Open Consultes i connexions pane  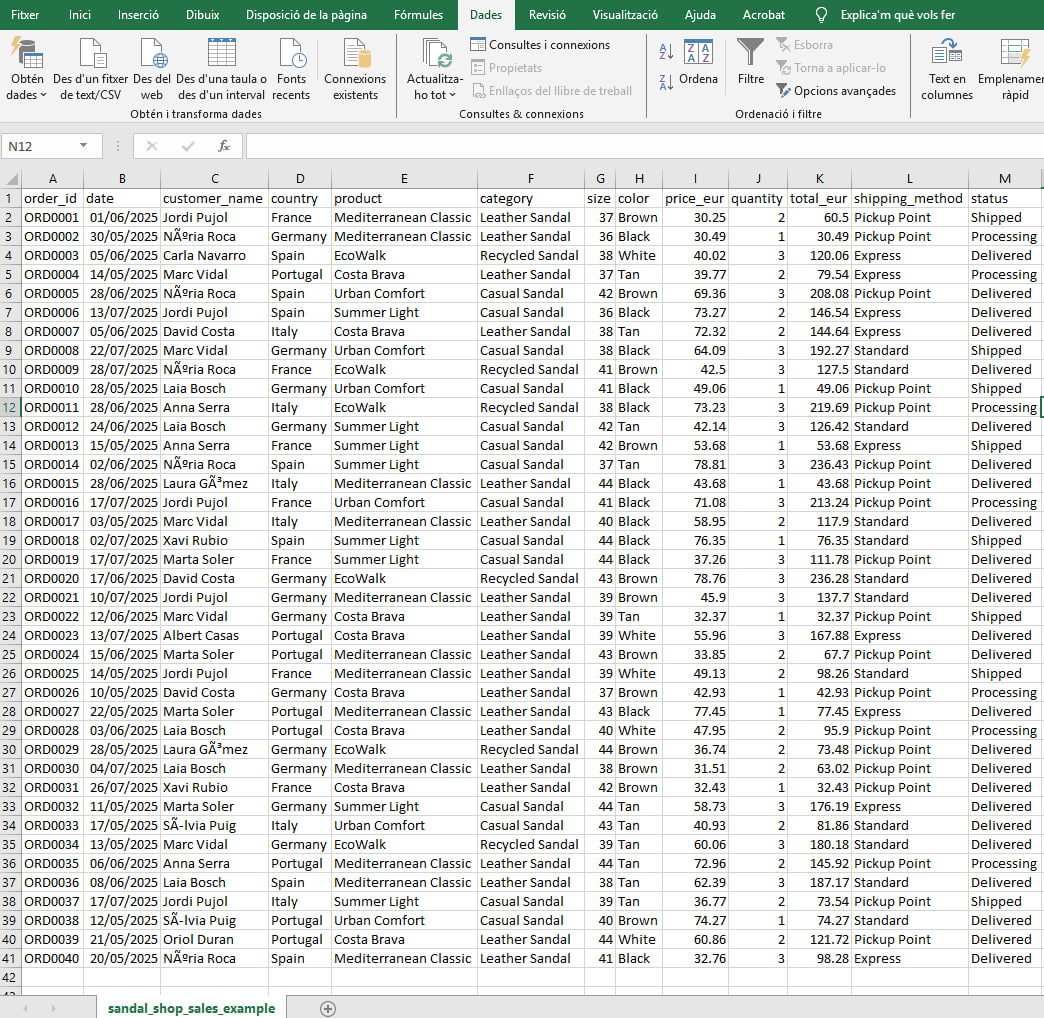click(540, 45)
